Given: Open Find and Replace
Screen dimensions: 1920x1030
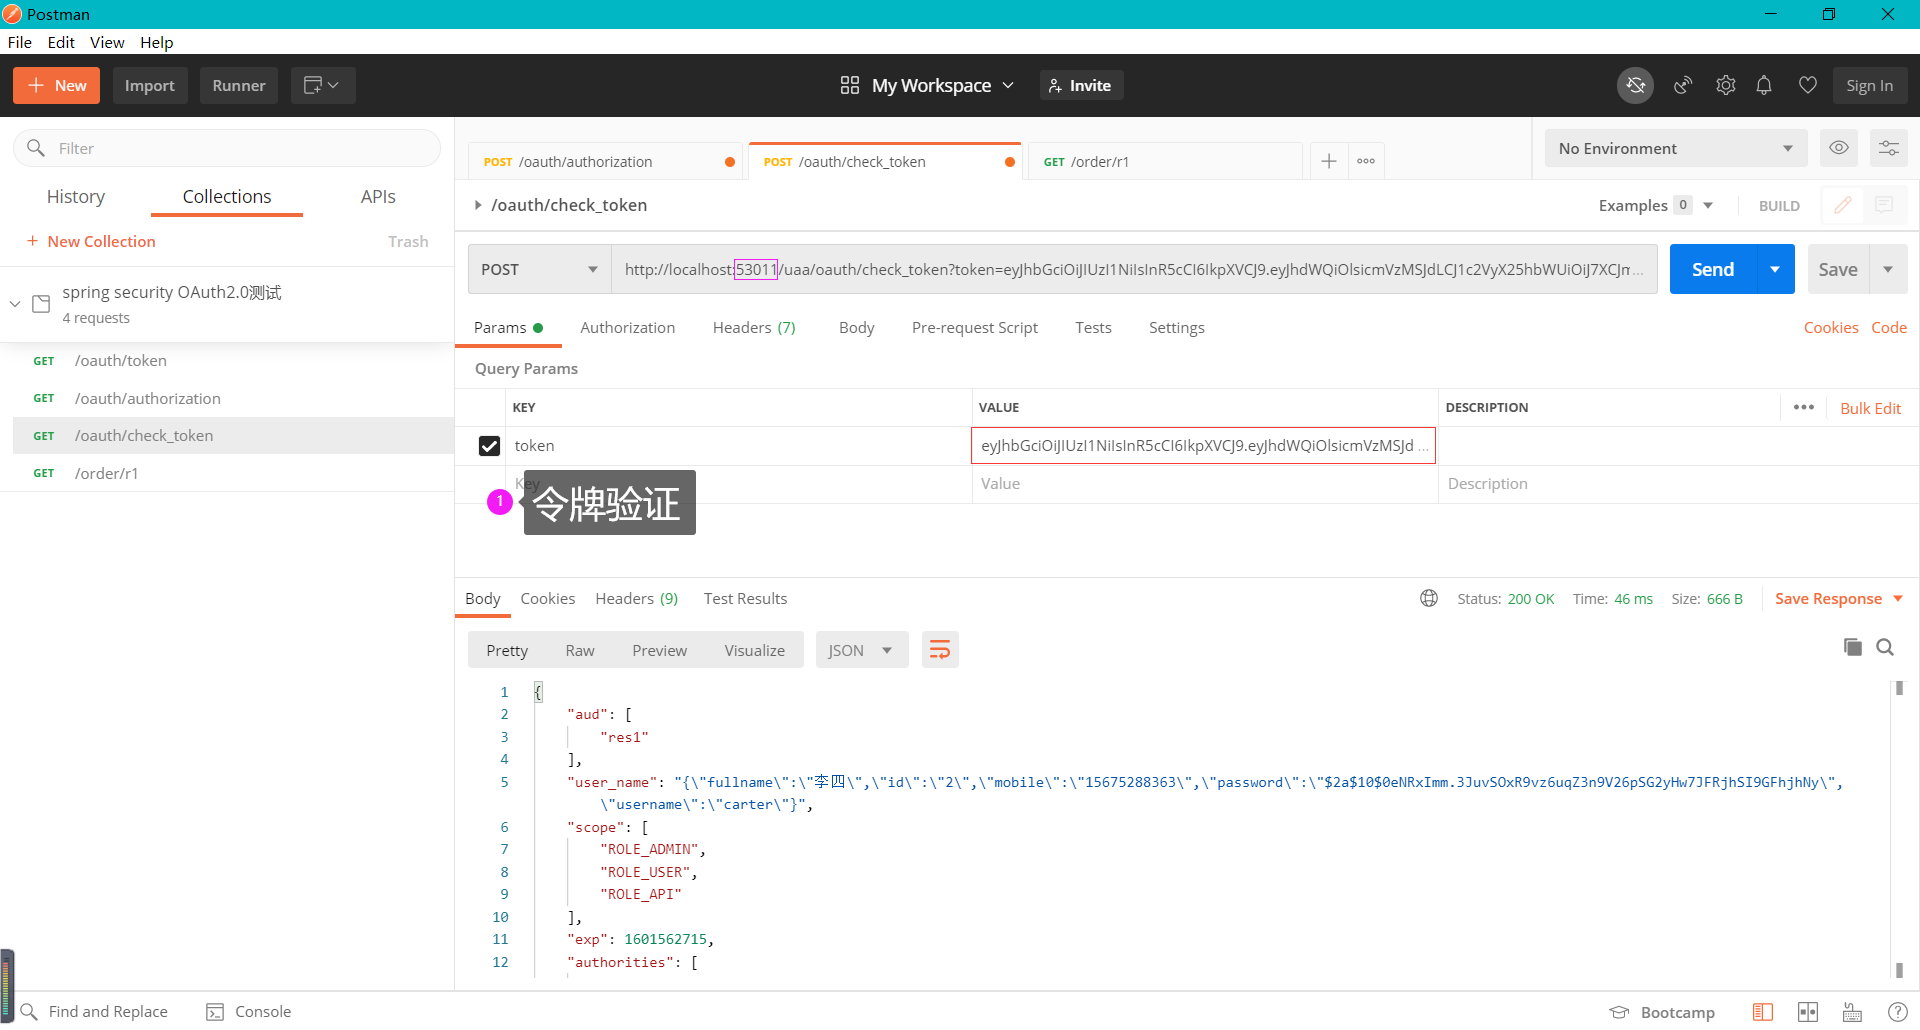Looking at the screenshot, I should [94, 1012].
